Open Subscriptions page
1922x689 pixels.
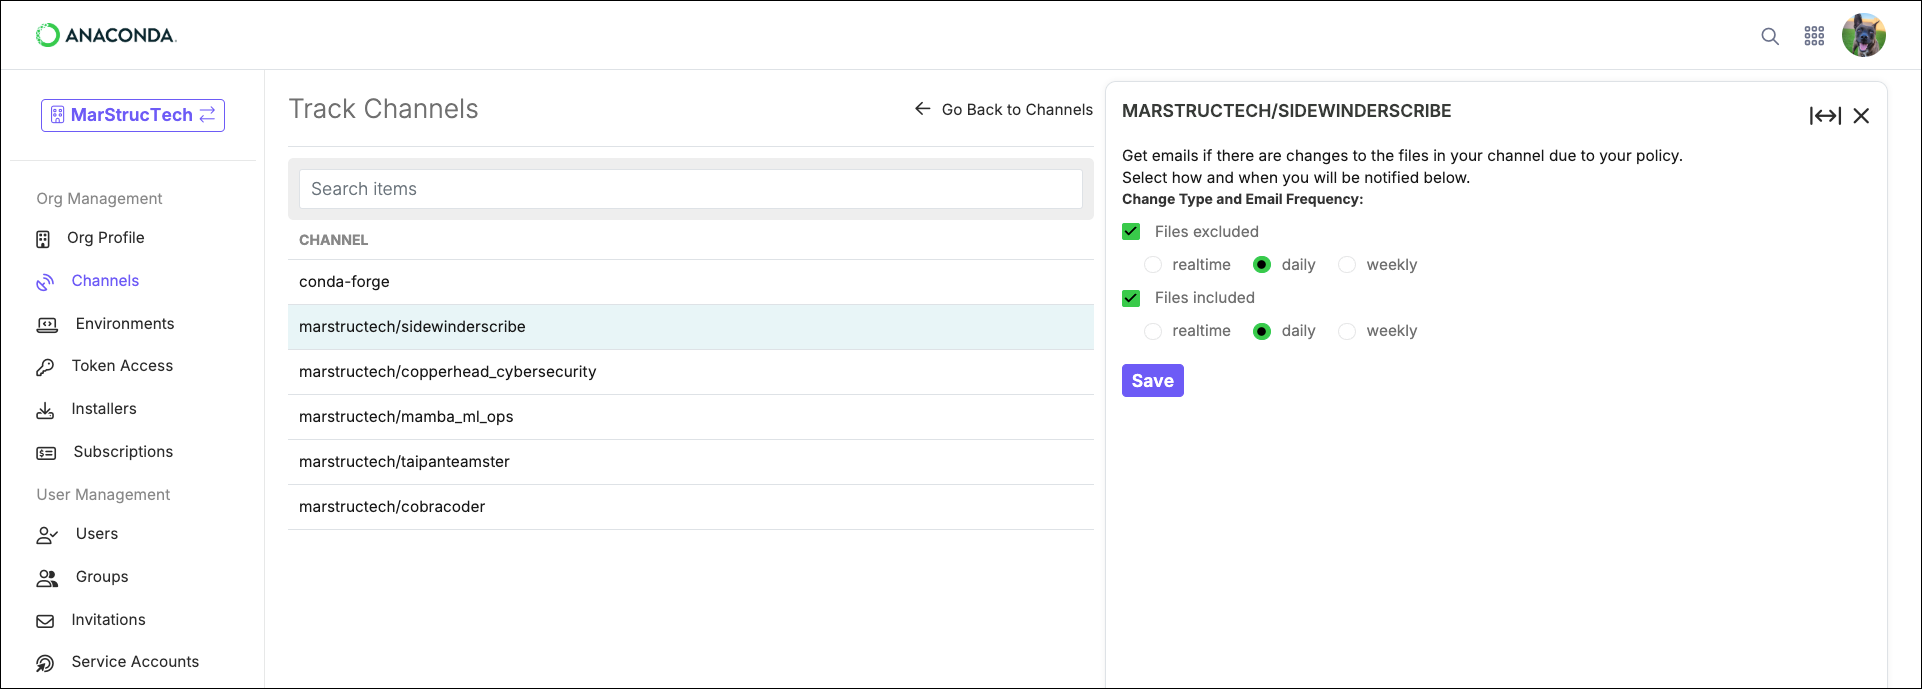pyautogui.click(x=123, y=452)
